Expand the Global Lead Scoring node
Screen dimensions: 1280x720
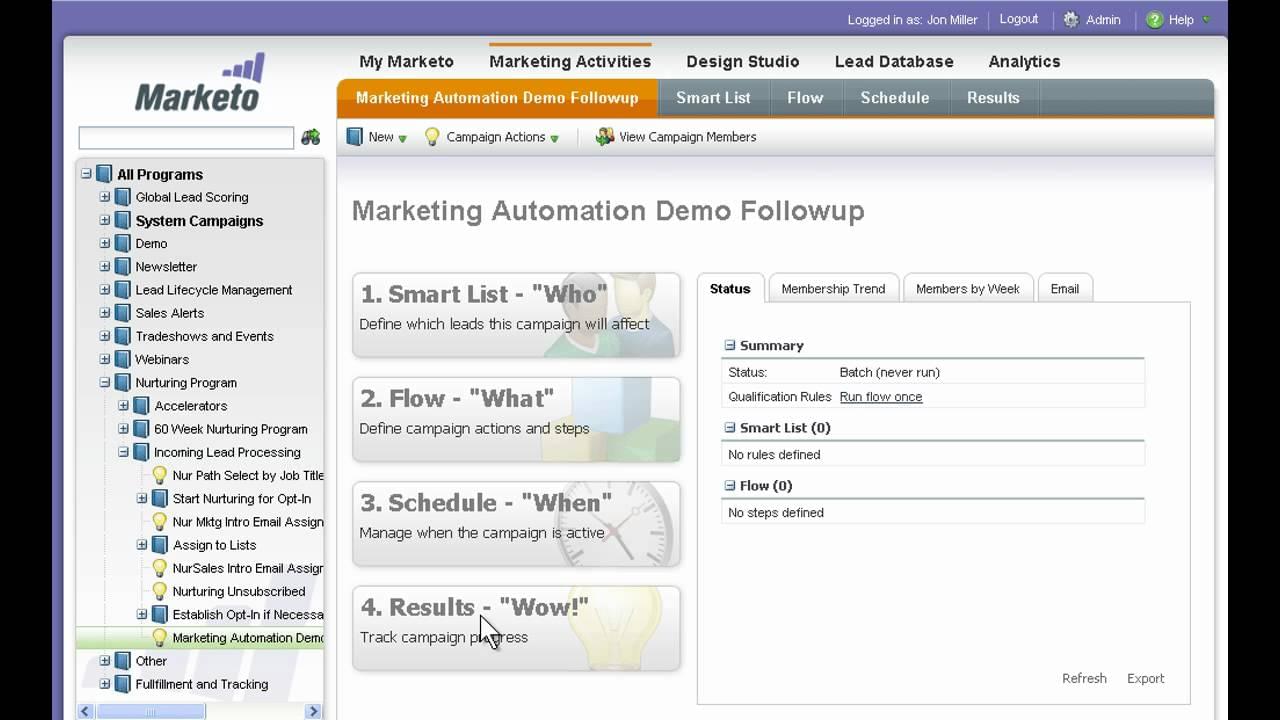(105, 197)
